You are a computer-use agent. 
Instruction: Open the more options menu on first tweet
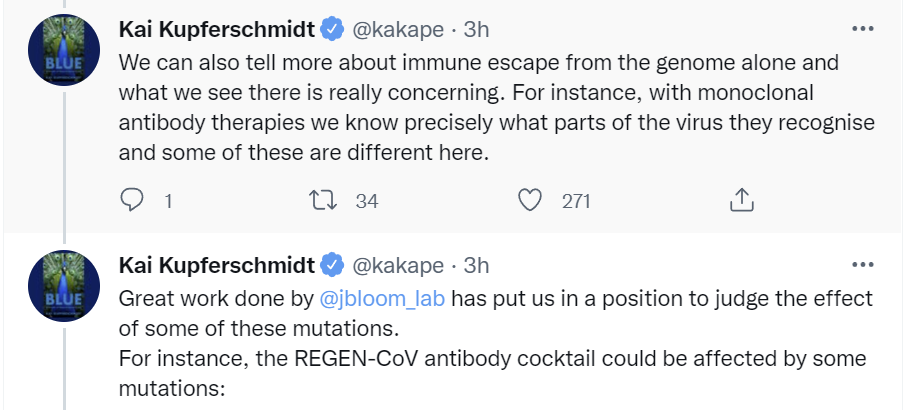[862, 29]
